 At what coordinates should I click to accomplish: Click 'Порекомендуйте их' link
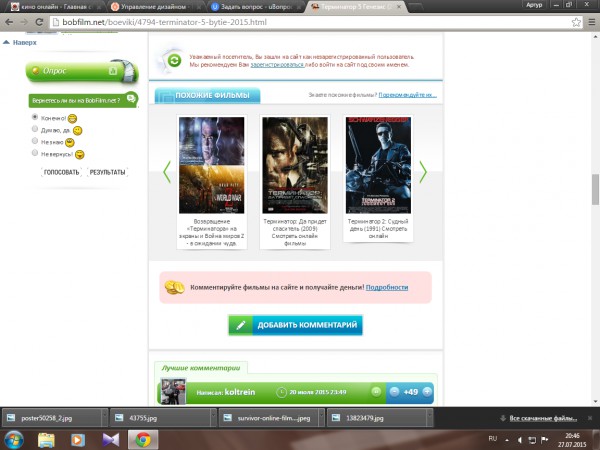408,95
